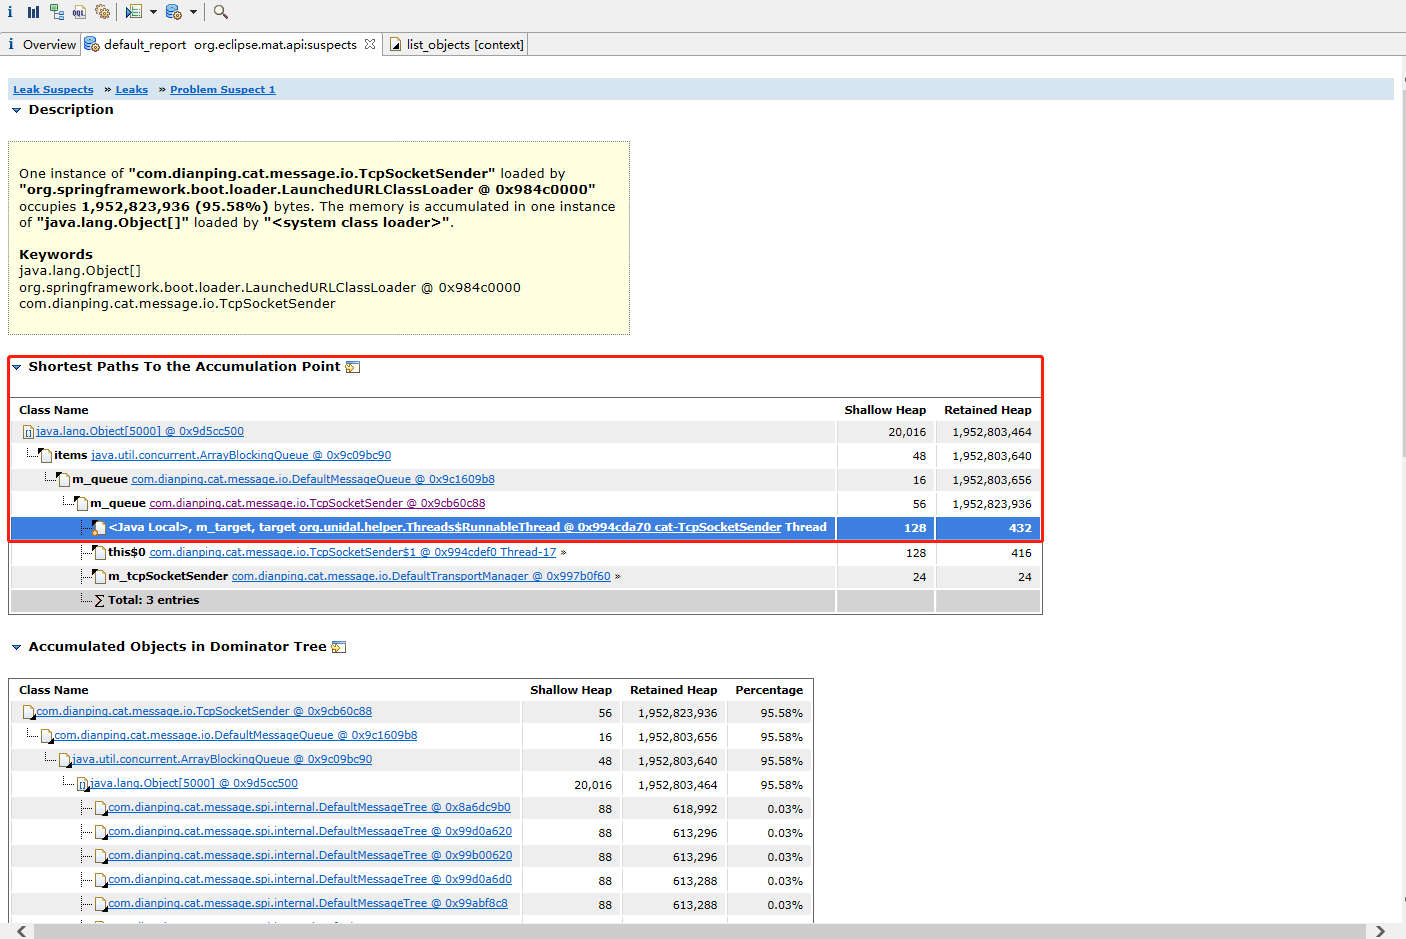The image size is (1406, 939).
Task: Open the Histogram view from toolbar
Action: click(33, 12)
